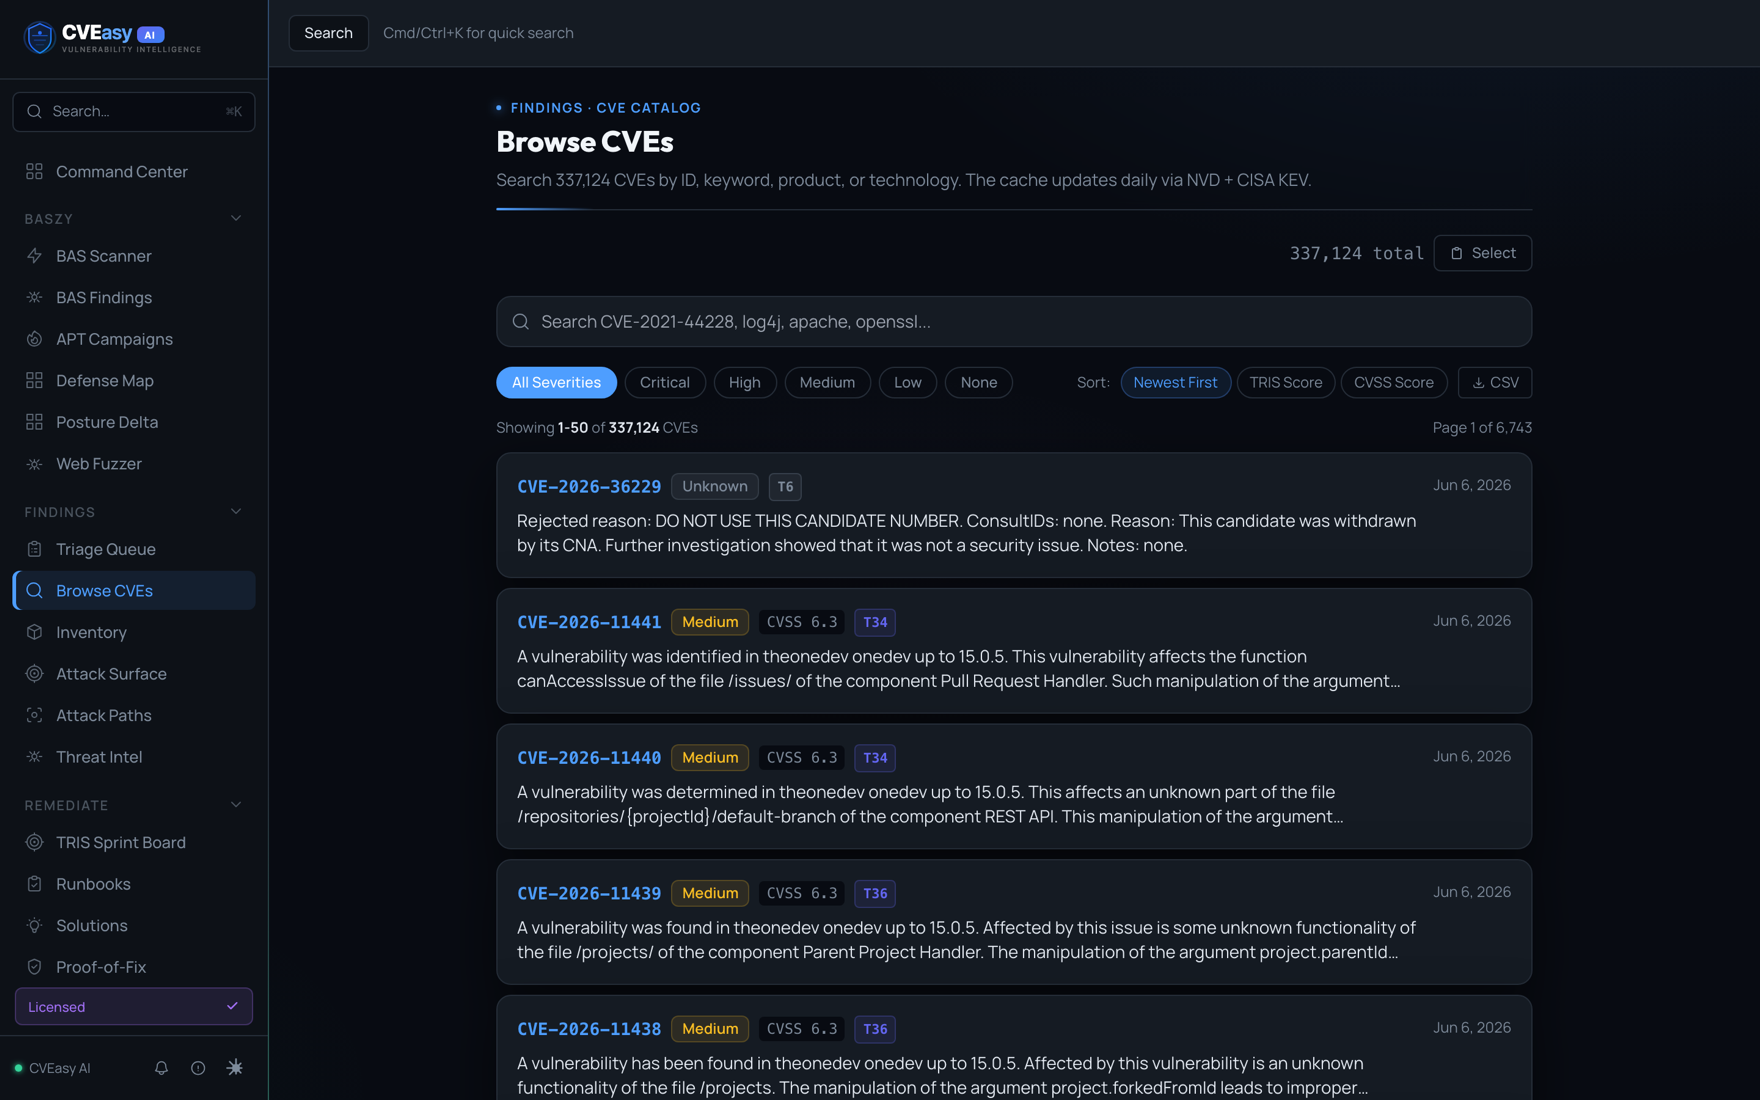Viewport: 1760px width, 1100px height.
Task: Click the Triage Queue clipboard icon
Action: pyautogui.click(x=34, y=549)
